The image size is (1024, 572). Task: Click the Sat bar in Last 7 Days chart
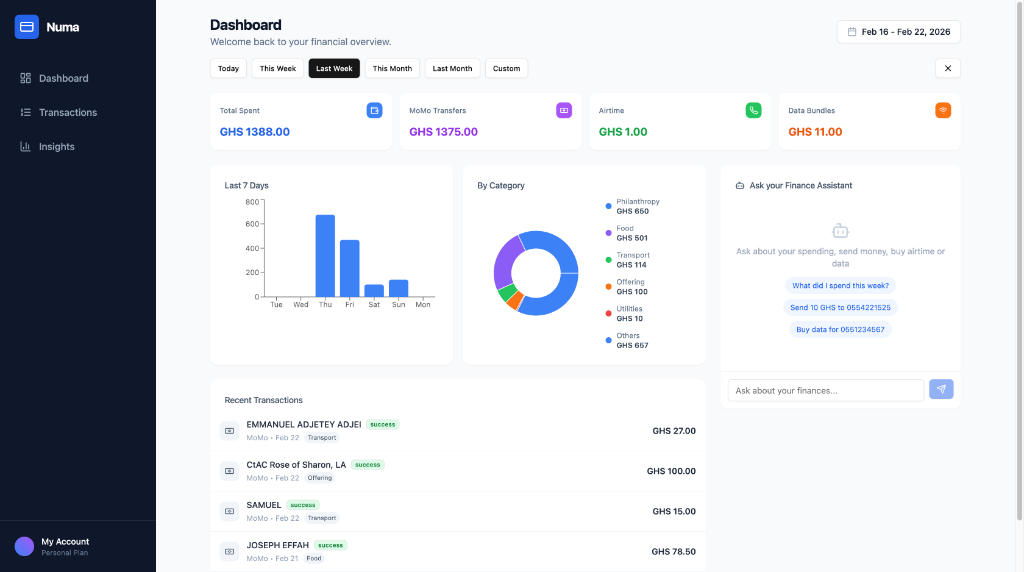pyautogui.click(x=374, y=291)
